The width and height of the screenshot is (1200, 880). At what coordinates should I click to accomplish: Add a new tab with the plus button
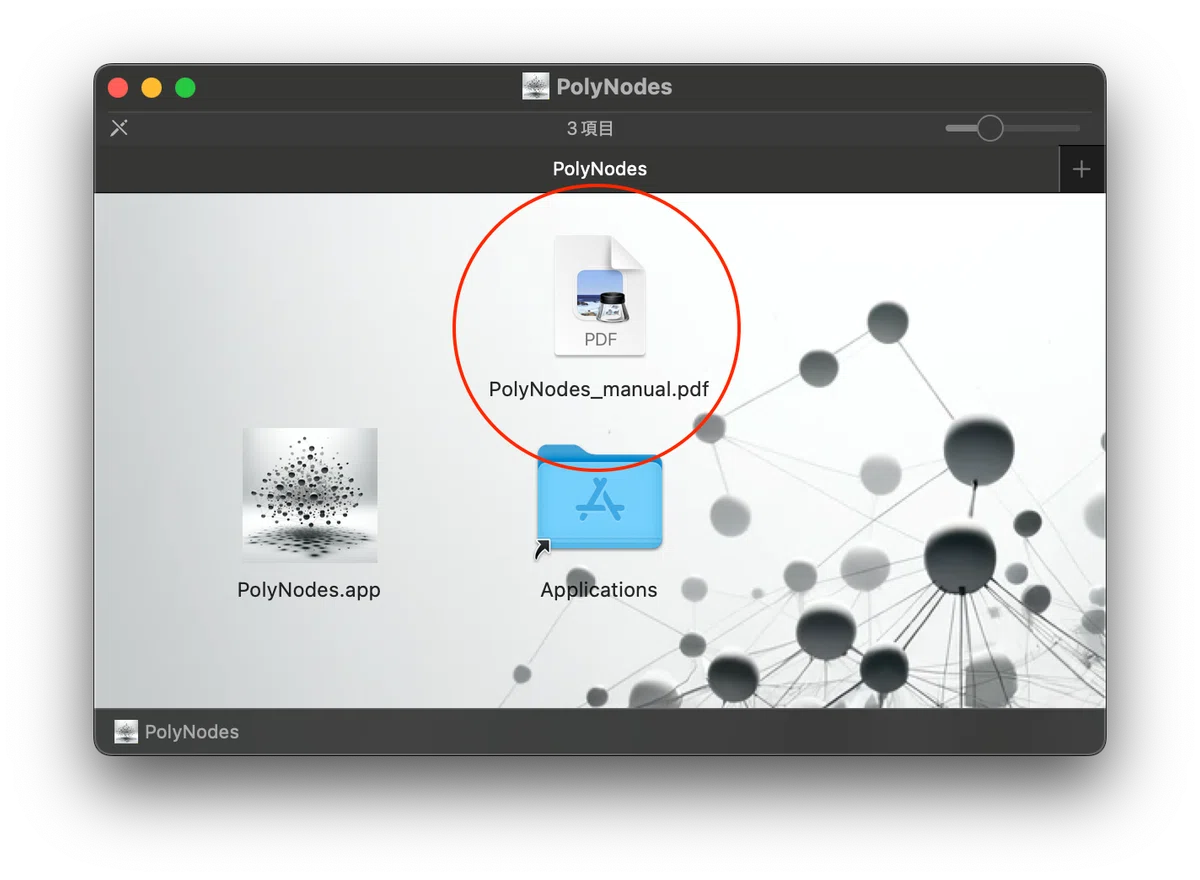coord(1081,169)
